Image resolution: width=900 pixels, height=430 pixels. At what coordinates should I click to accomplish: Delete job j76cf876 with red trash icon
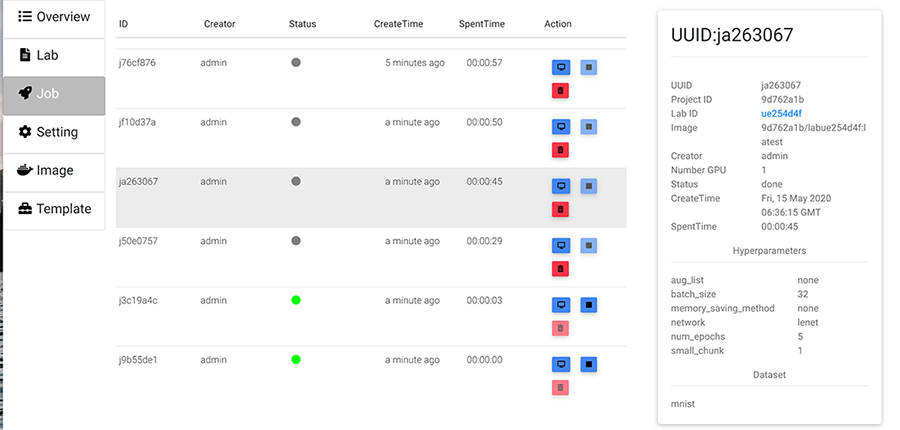click(x=561, y=91)
